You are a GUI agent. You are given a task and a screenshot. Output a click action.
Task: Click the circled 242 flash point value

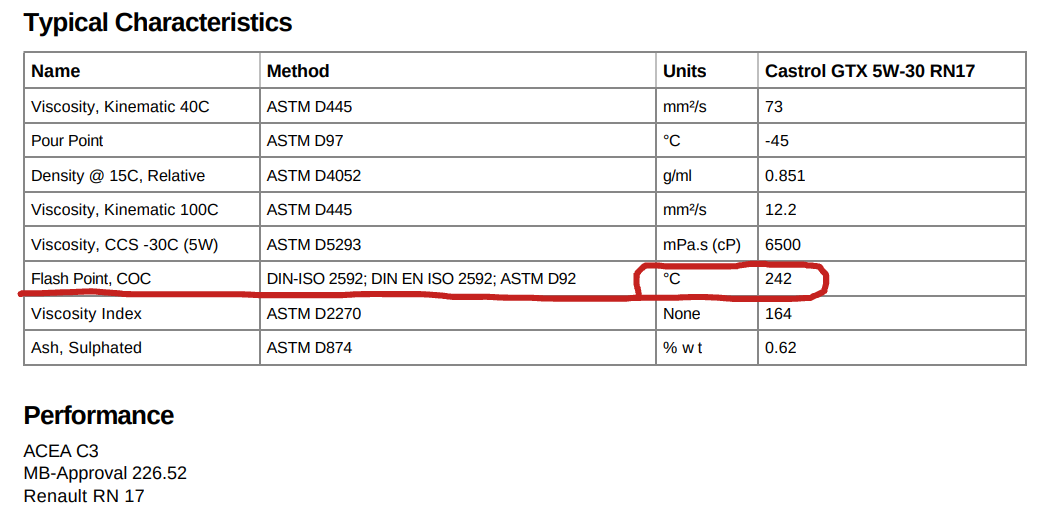[x=778, y=279]
